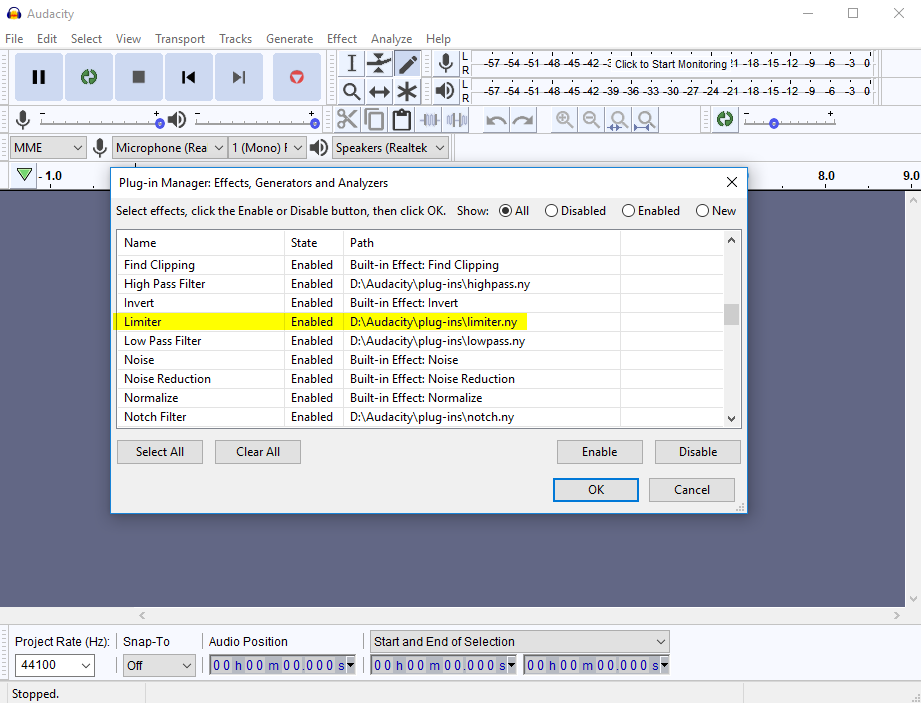Select the Noise Reduction row
This screenshot has height=703, width=921.
[x=419, y=379]
